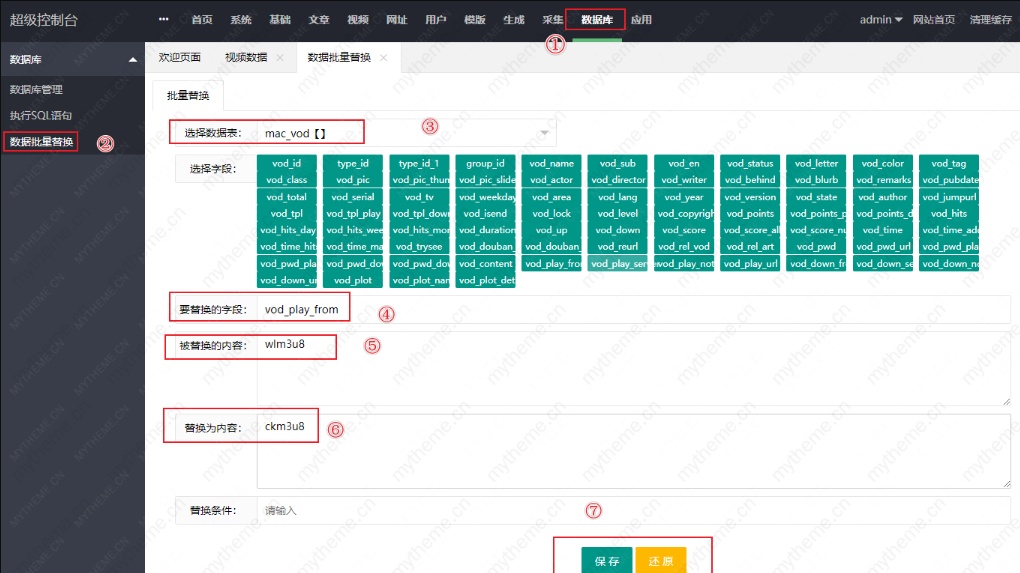Open the 数据库 top menu
The width and height of the screenshot is (1020, 573).
click(596, 20)
